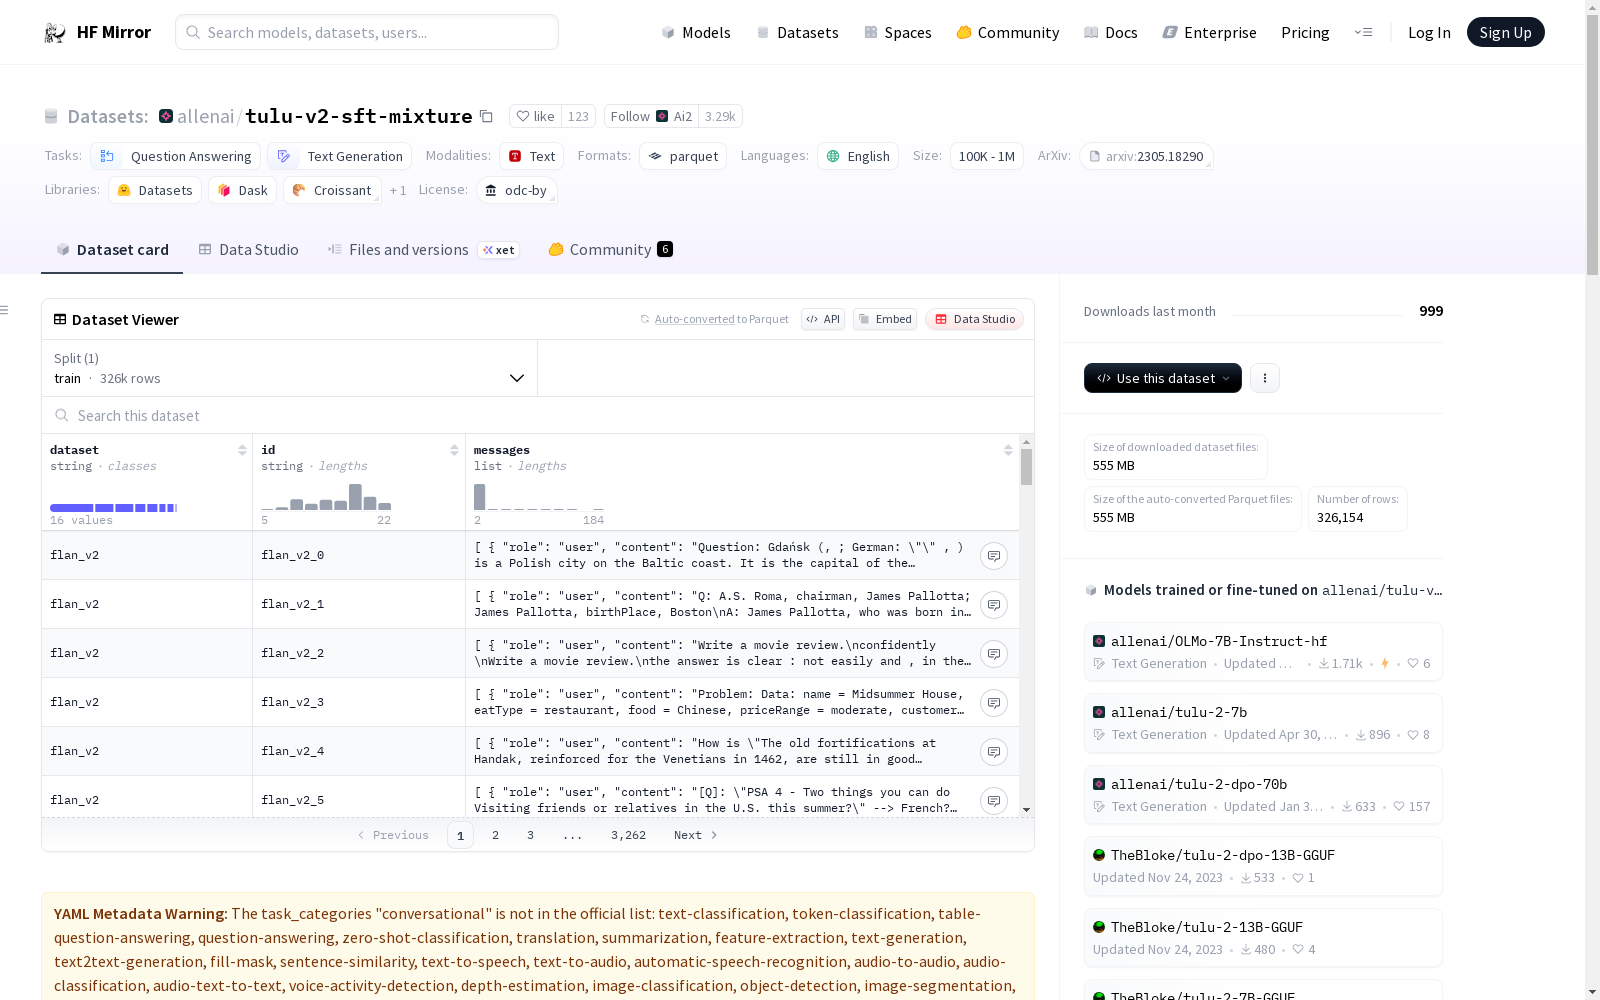Click the id lengths histogram
The height and width of the screenshot is (1000, 1600).
[326, 497]
